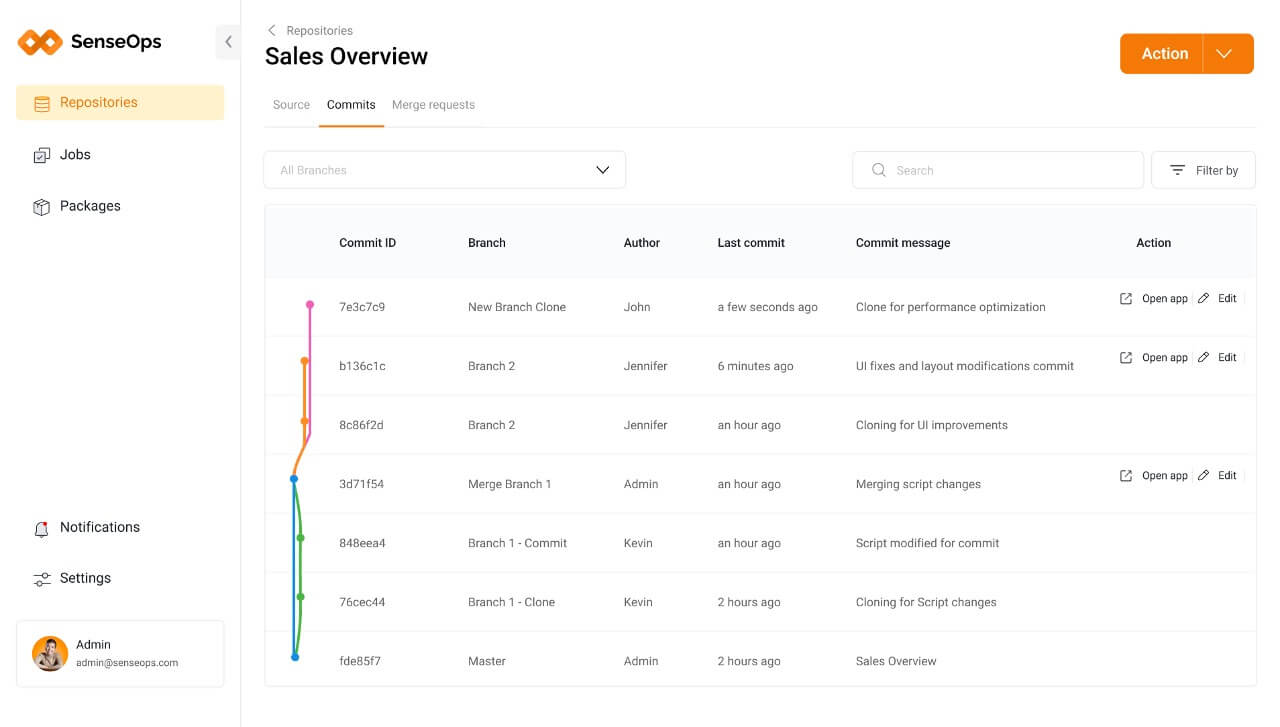
Task: Click the SenseOps logo icon
Action: (38, 42)
